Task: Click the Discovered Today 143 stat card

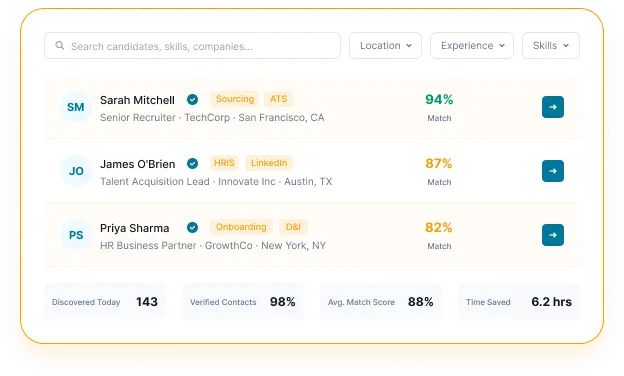Action: (x=105, y=302)
